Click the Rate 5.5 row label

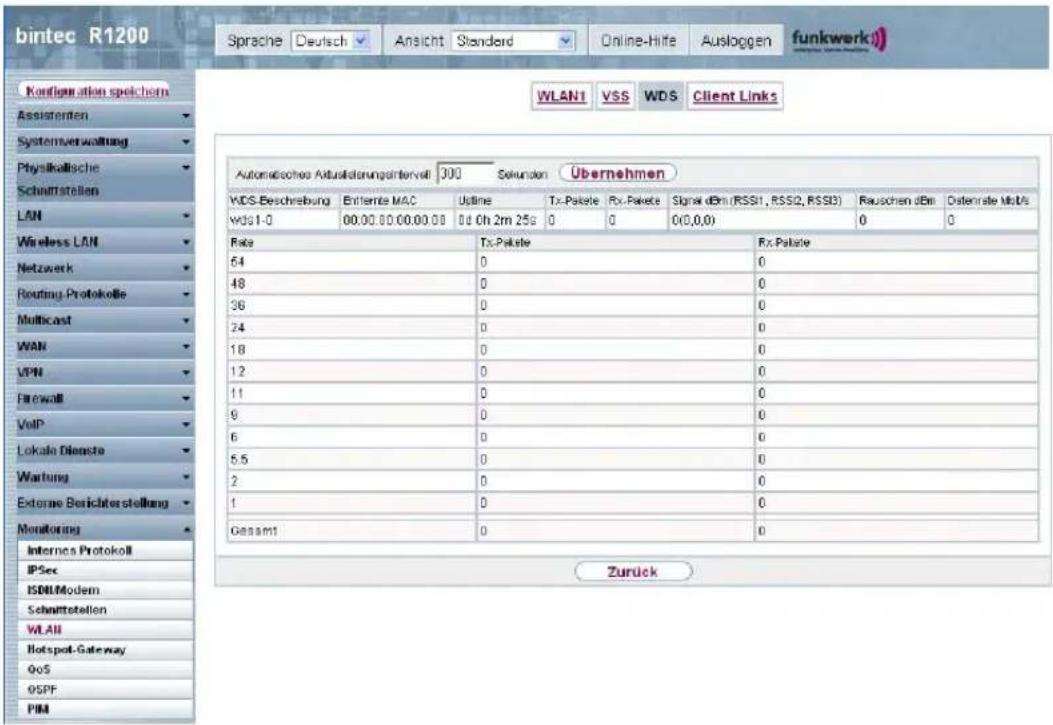(x=239, y=460)
